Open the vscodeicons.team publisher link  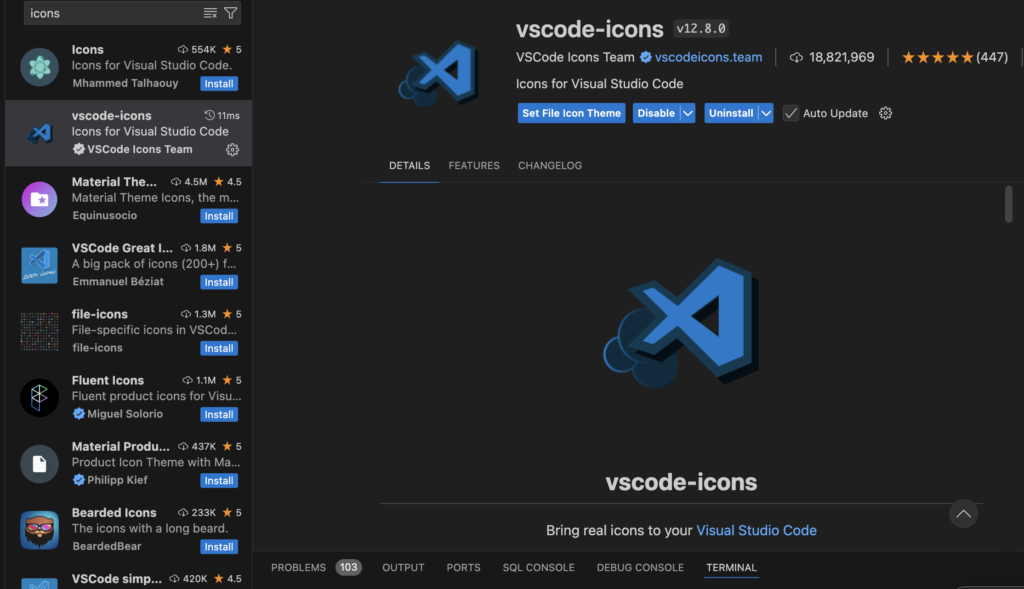point(708,57)
